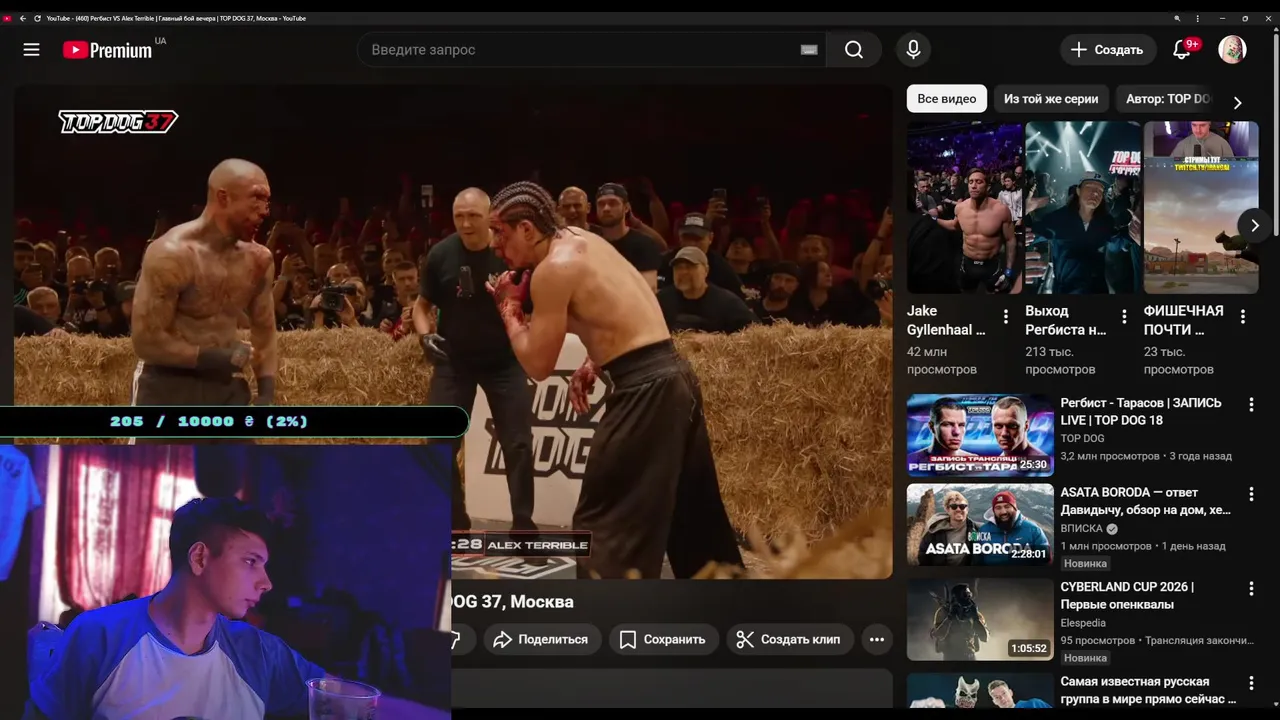Open the account avatar menu
The height and width of the screenshot is (720, 1280).
tap(1232, 49)
